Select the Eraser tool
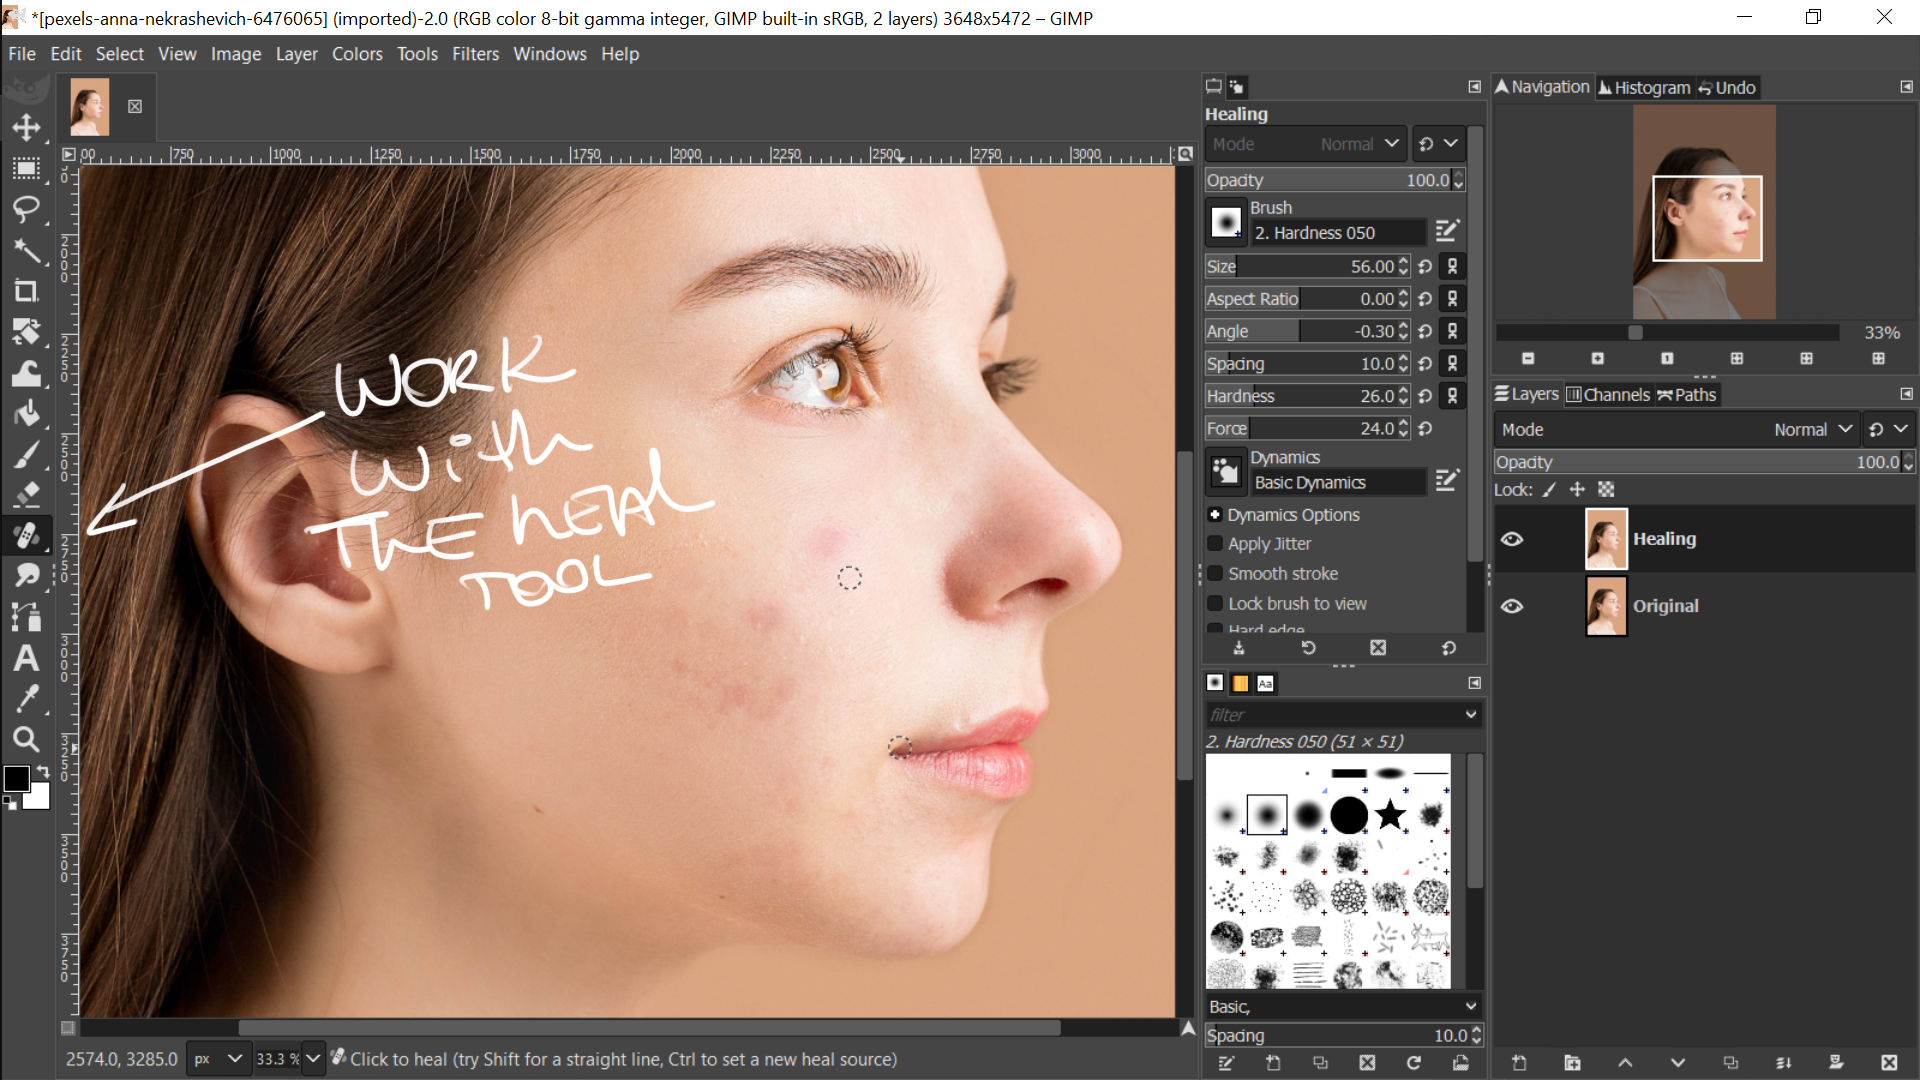 point(27,495)
